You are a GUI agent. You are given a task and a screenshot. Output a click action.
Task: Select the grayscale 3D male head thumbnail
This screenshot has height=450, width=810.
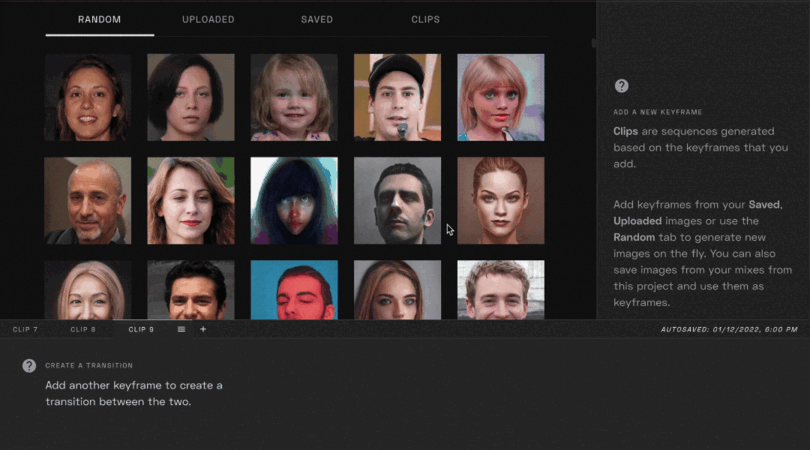397,200
